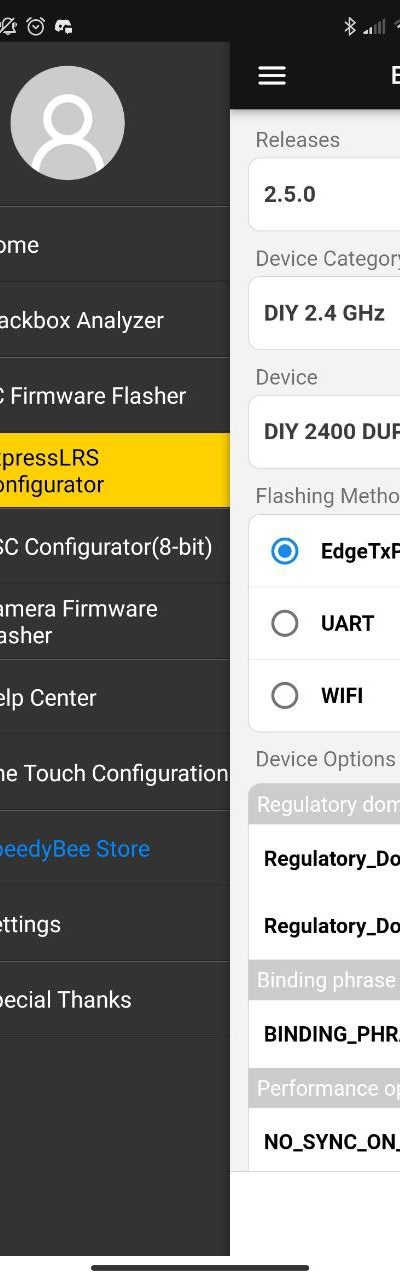Screen dimensions: 400x1280
Task: Follow the SpeedyBee Store link
Action: click(115, 848)
